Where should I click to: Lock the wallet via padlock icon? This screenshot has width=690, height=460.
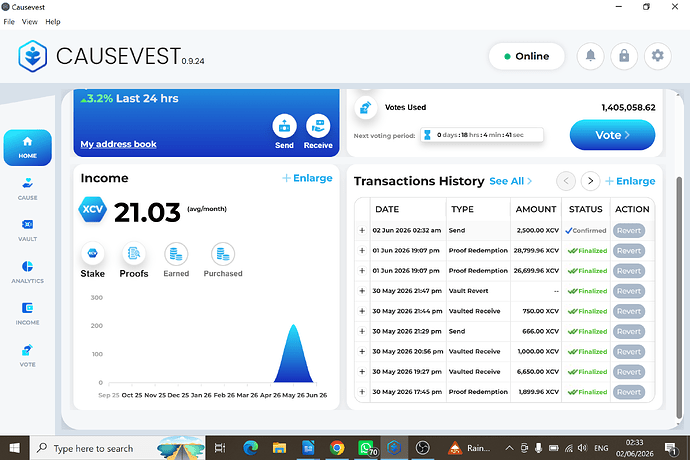coord(624,56)
